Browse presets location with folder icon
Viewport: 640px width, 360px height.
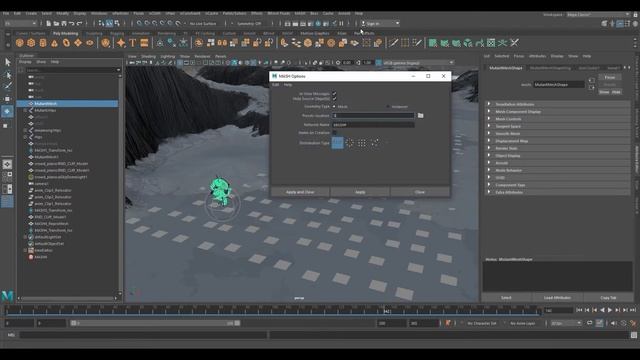(x=420, y=116)
